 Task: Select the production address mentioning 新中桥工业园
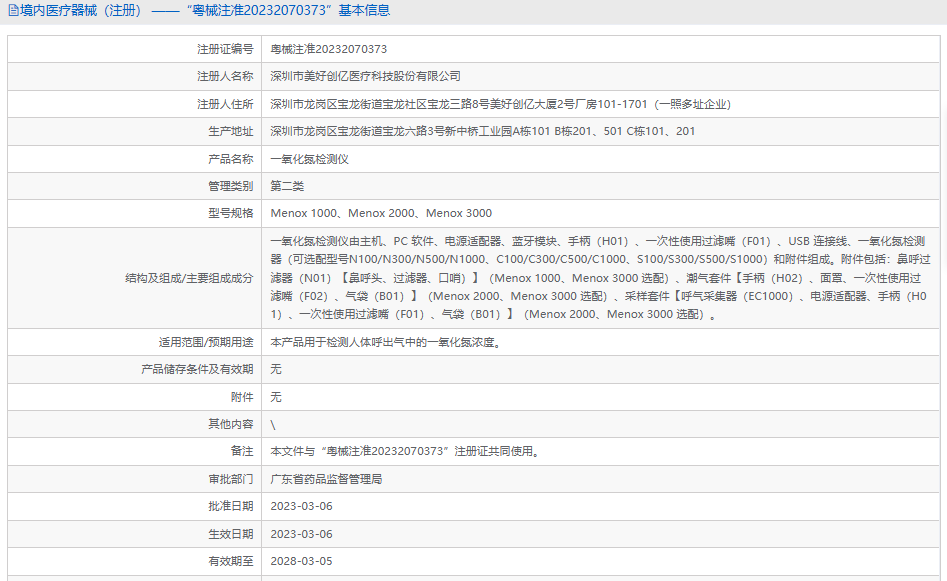[x=483, y=132]
